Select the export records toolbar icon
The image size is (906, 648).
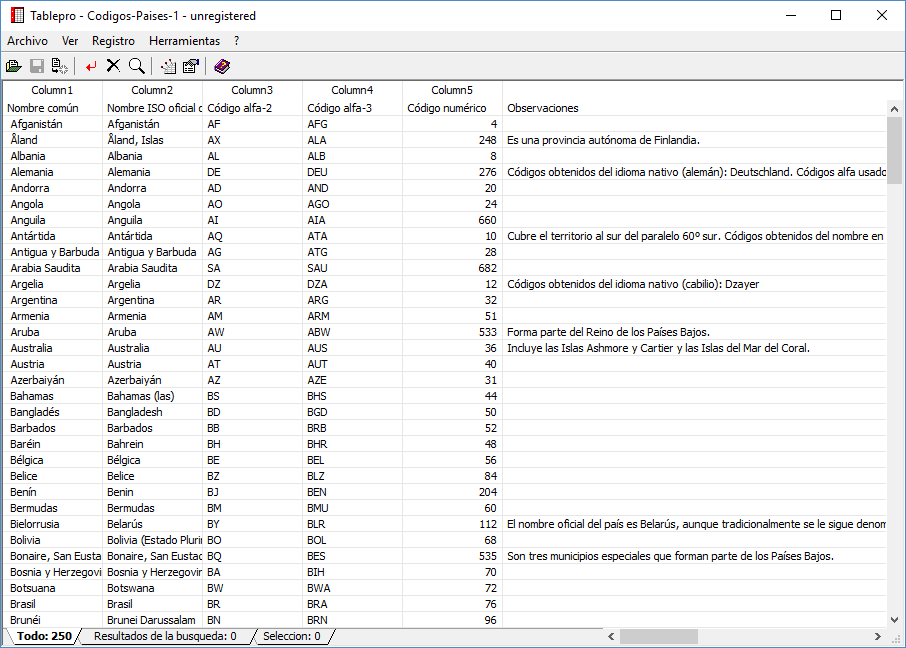(60, 65)
